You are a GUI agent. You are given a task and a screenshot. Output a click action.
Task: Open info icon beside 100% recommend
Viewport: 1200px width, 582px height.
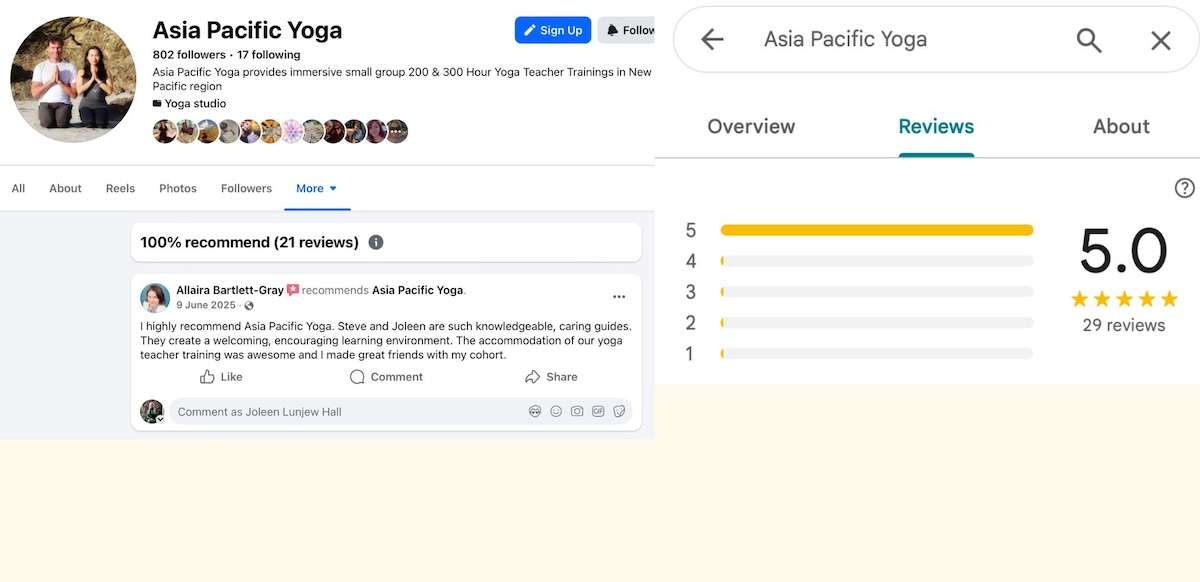pos(376,242)
